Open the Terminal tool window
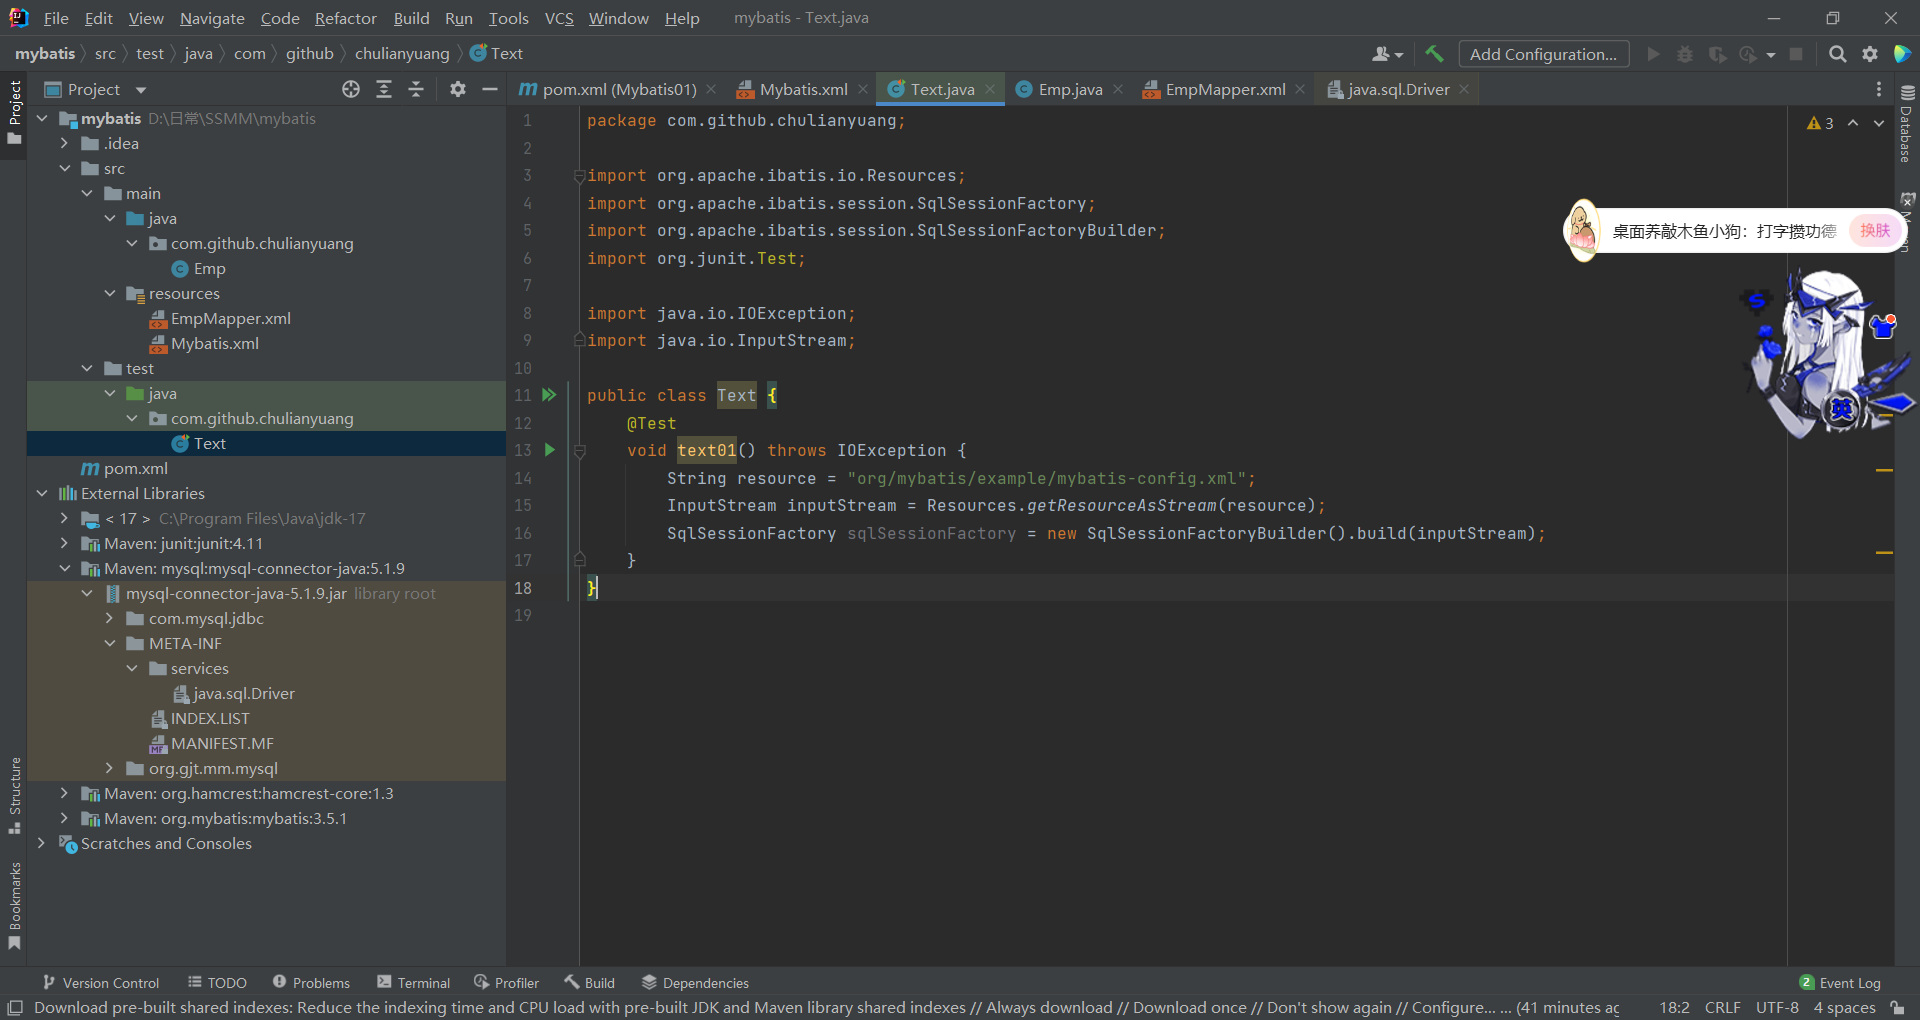1920x1020 pixels. pos(413,983)
